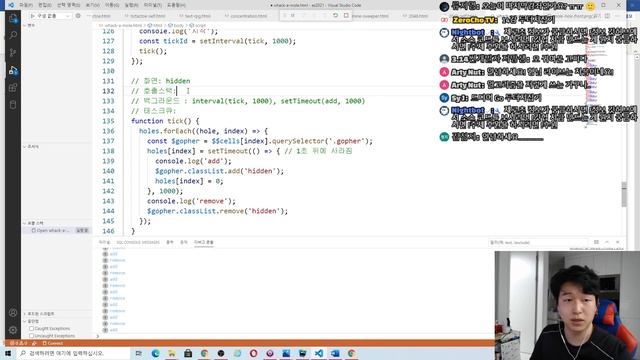Image resolution: width=640 pixels, height=360 pixels.
Task: Switch to Visual Studio Code in the taskbar
Action: click(319, 353)
